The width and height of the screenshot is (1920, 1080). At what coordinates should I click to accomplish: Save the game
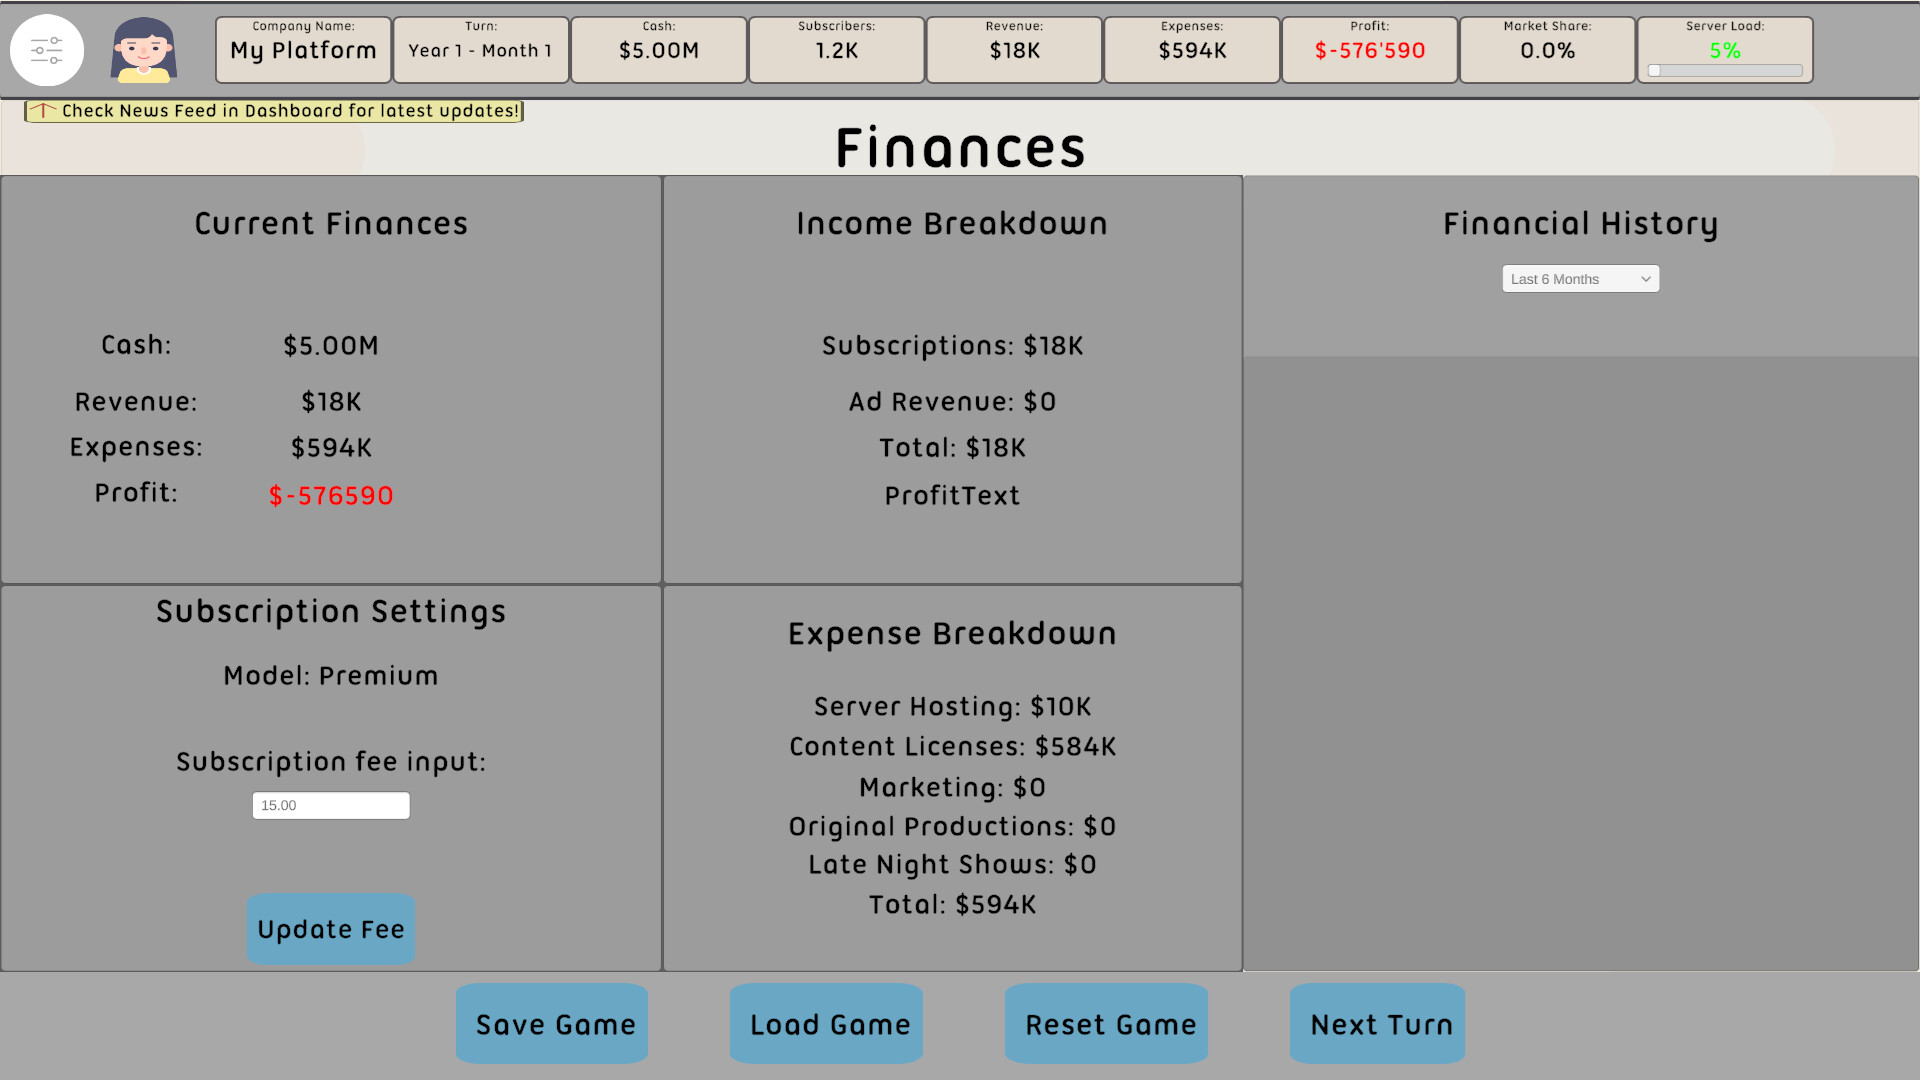[x=551, y=1023]
